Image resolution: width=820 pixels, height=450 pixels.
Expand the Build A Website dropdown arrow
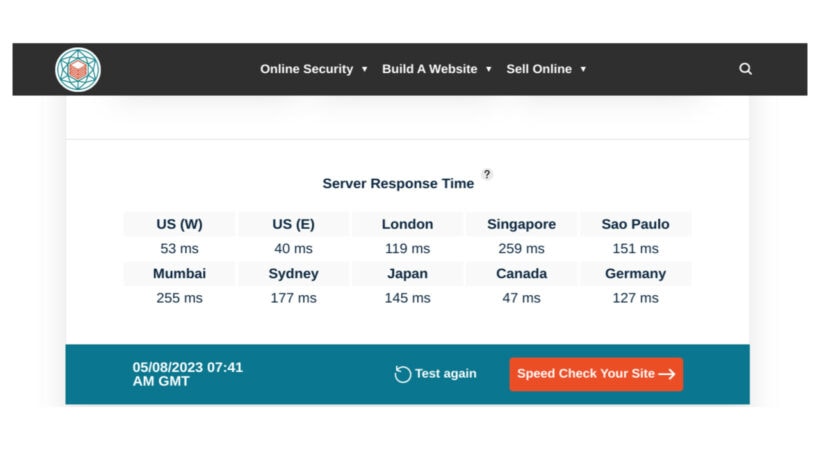click(x=488, y=69)
